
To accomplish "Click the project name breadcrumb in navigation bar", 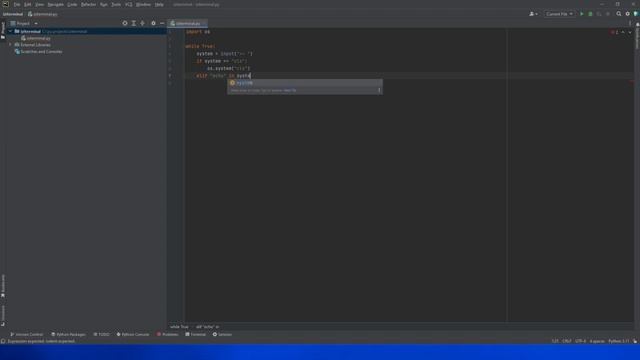I will 13,14.
